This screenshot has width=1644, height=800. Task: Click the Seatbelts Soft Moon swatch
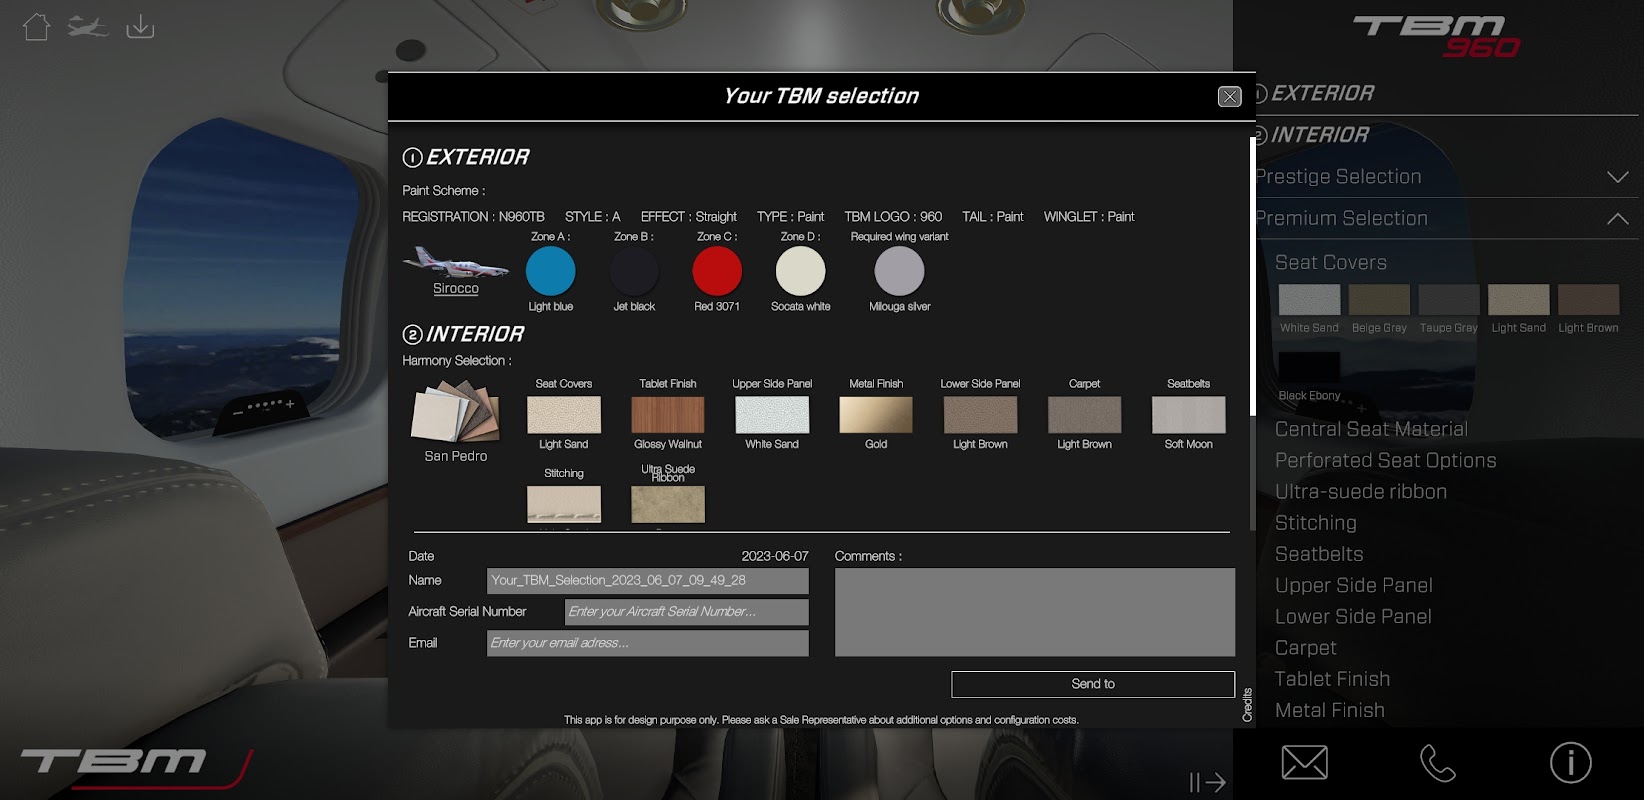click(1188, 415)
